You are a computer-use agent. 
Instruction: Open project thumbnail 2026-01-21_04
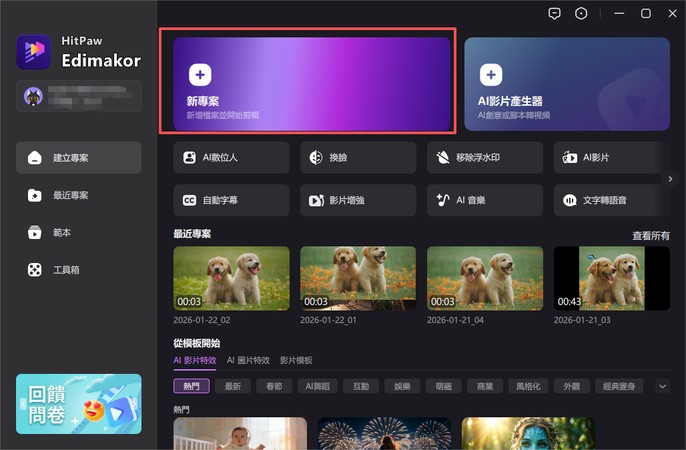485,279
